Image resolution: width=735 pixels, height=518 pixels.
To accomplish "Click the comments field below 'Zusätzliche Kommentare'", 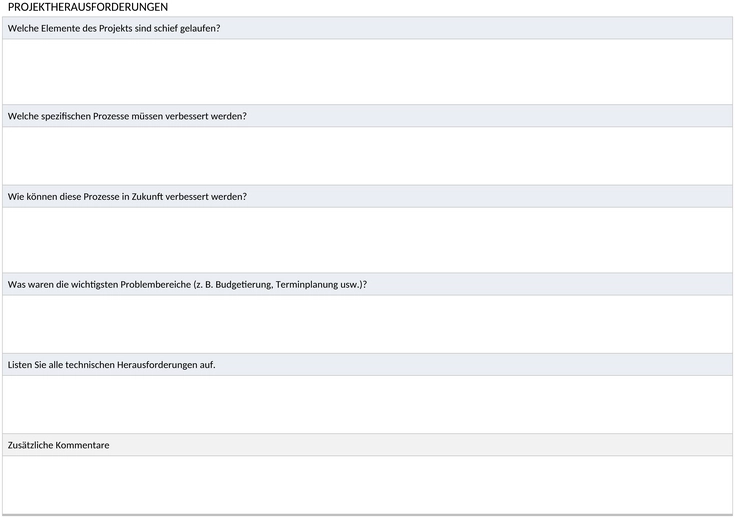I will pos(368,485).
